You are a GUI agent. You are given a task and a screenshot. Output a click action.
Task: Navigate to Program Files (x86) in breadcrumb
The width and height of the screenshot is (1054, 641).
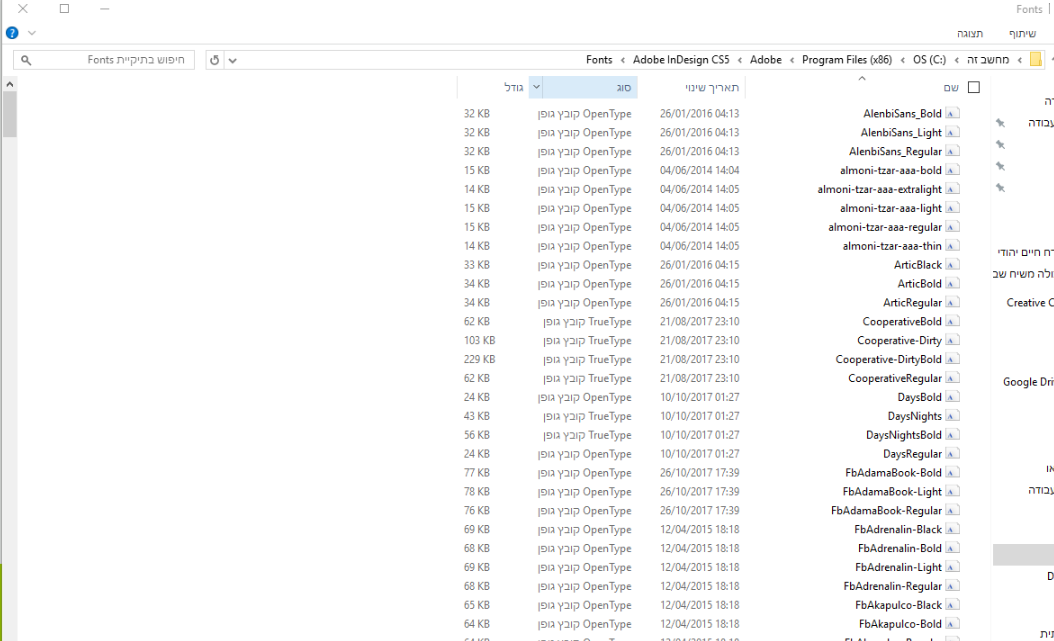[x=847, y=60]
